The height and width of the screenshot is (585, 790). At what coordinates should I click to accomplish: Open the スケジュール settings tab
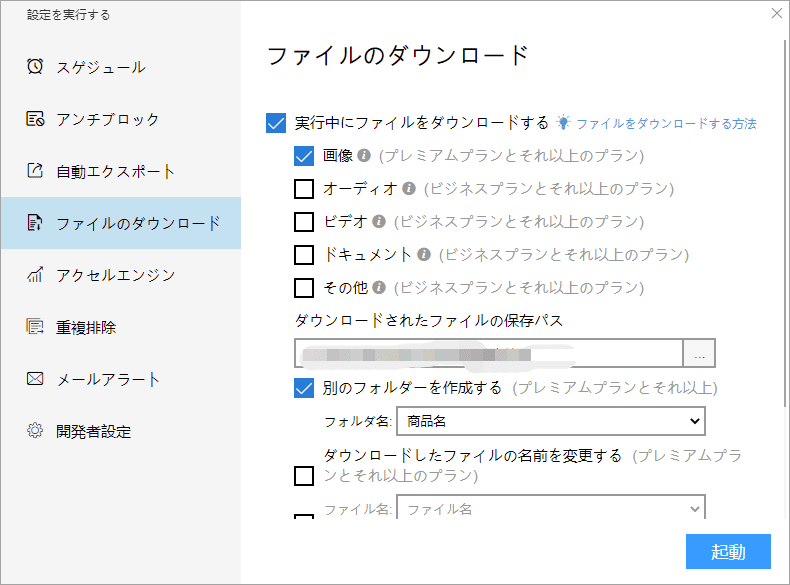point(100,67)
